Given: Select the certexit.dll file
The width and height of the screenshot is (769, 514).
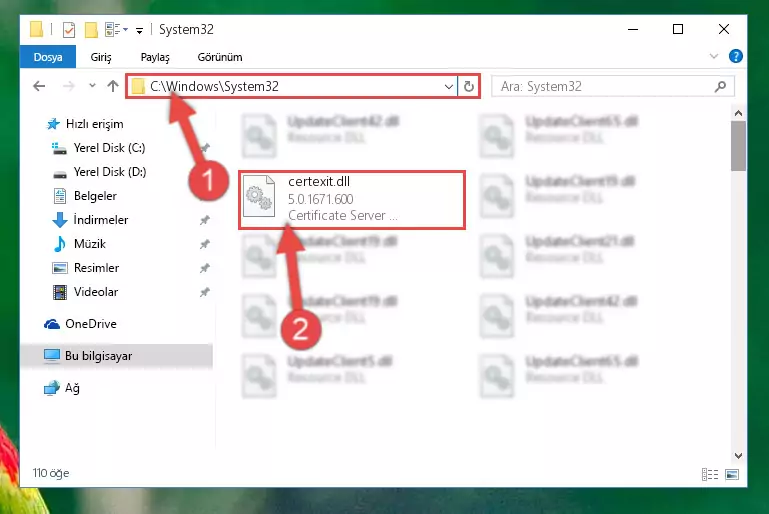Looking at the screenshot, I should (352, 200).
